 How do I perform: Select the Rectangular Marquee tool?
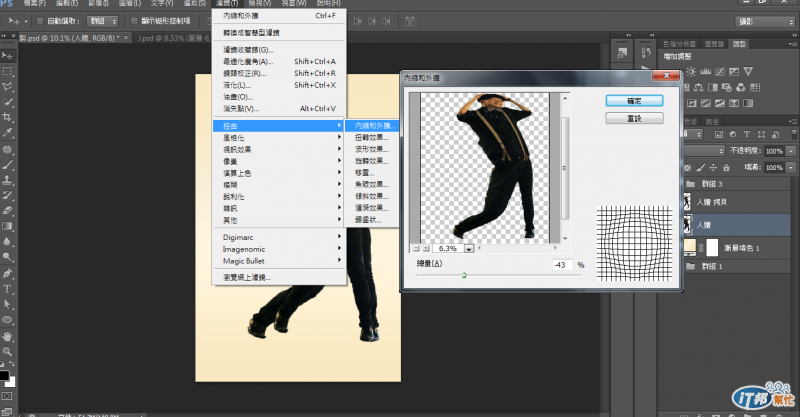click(7, 71)
